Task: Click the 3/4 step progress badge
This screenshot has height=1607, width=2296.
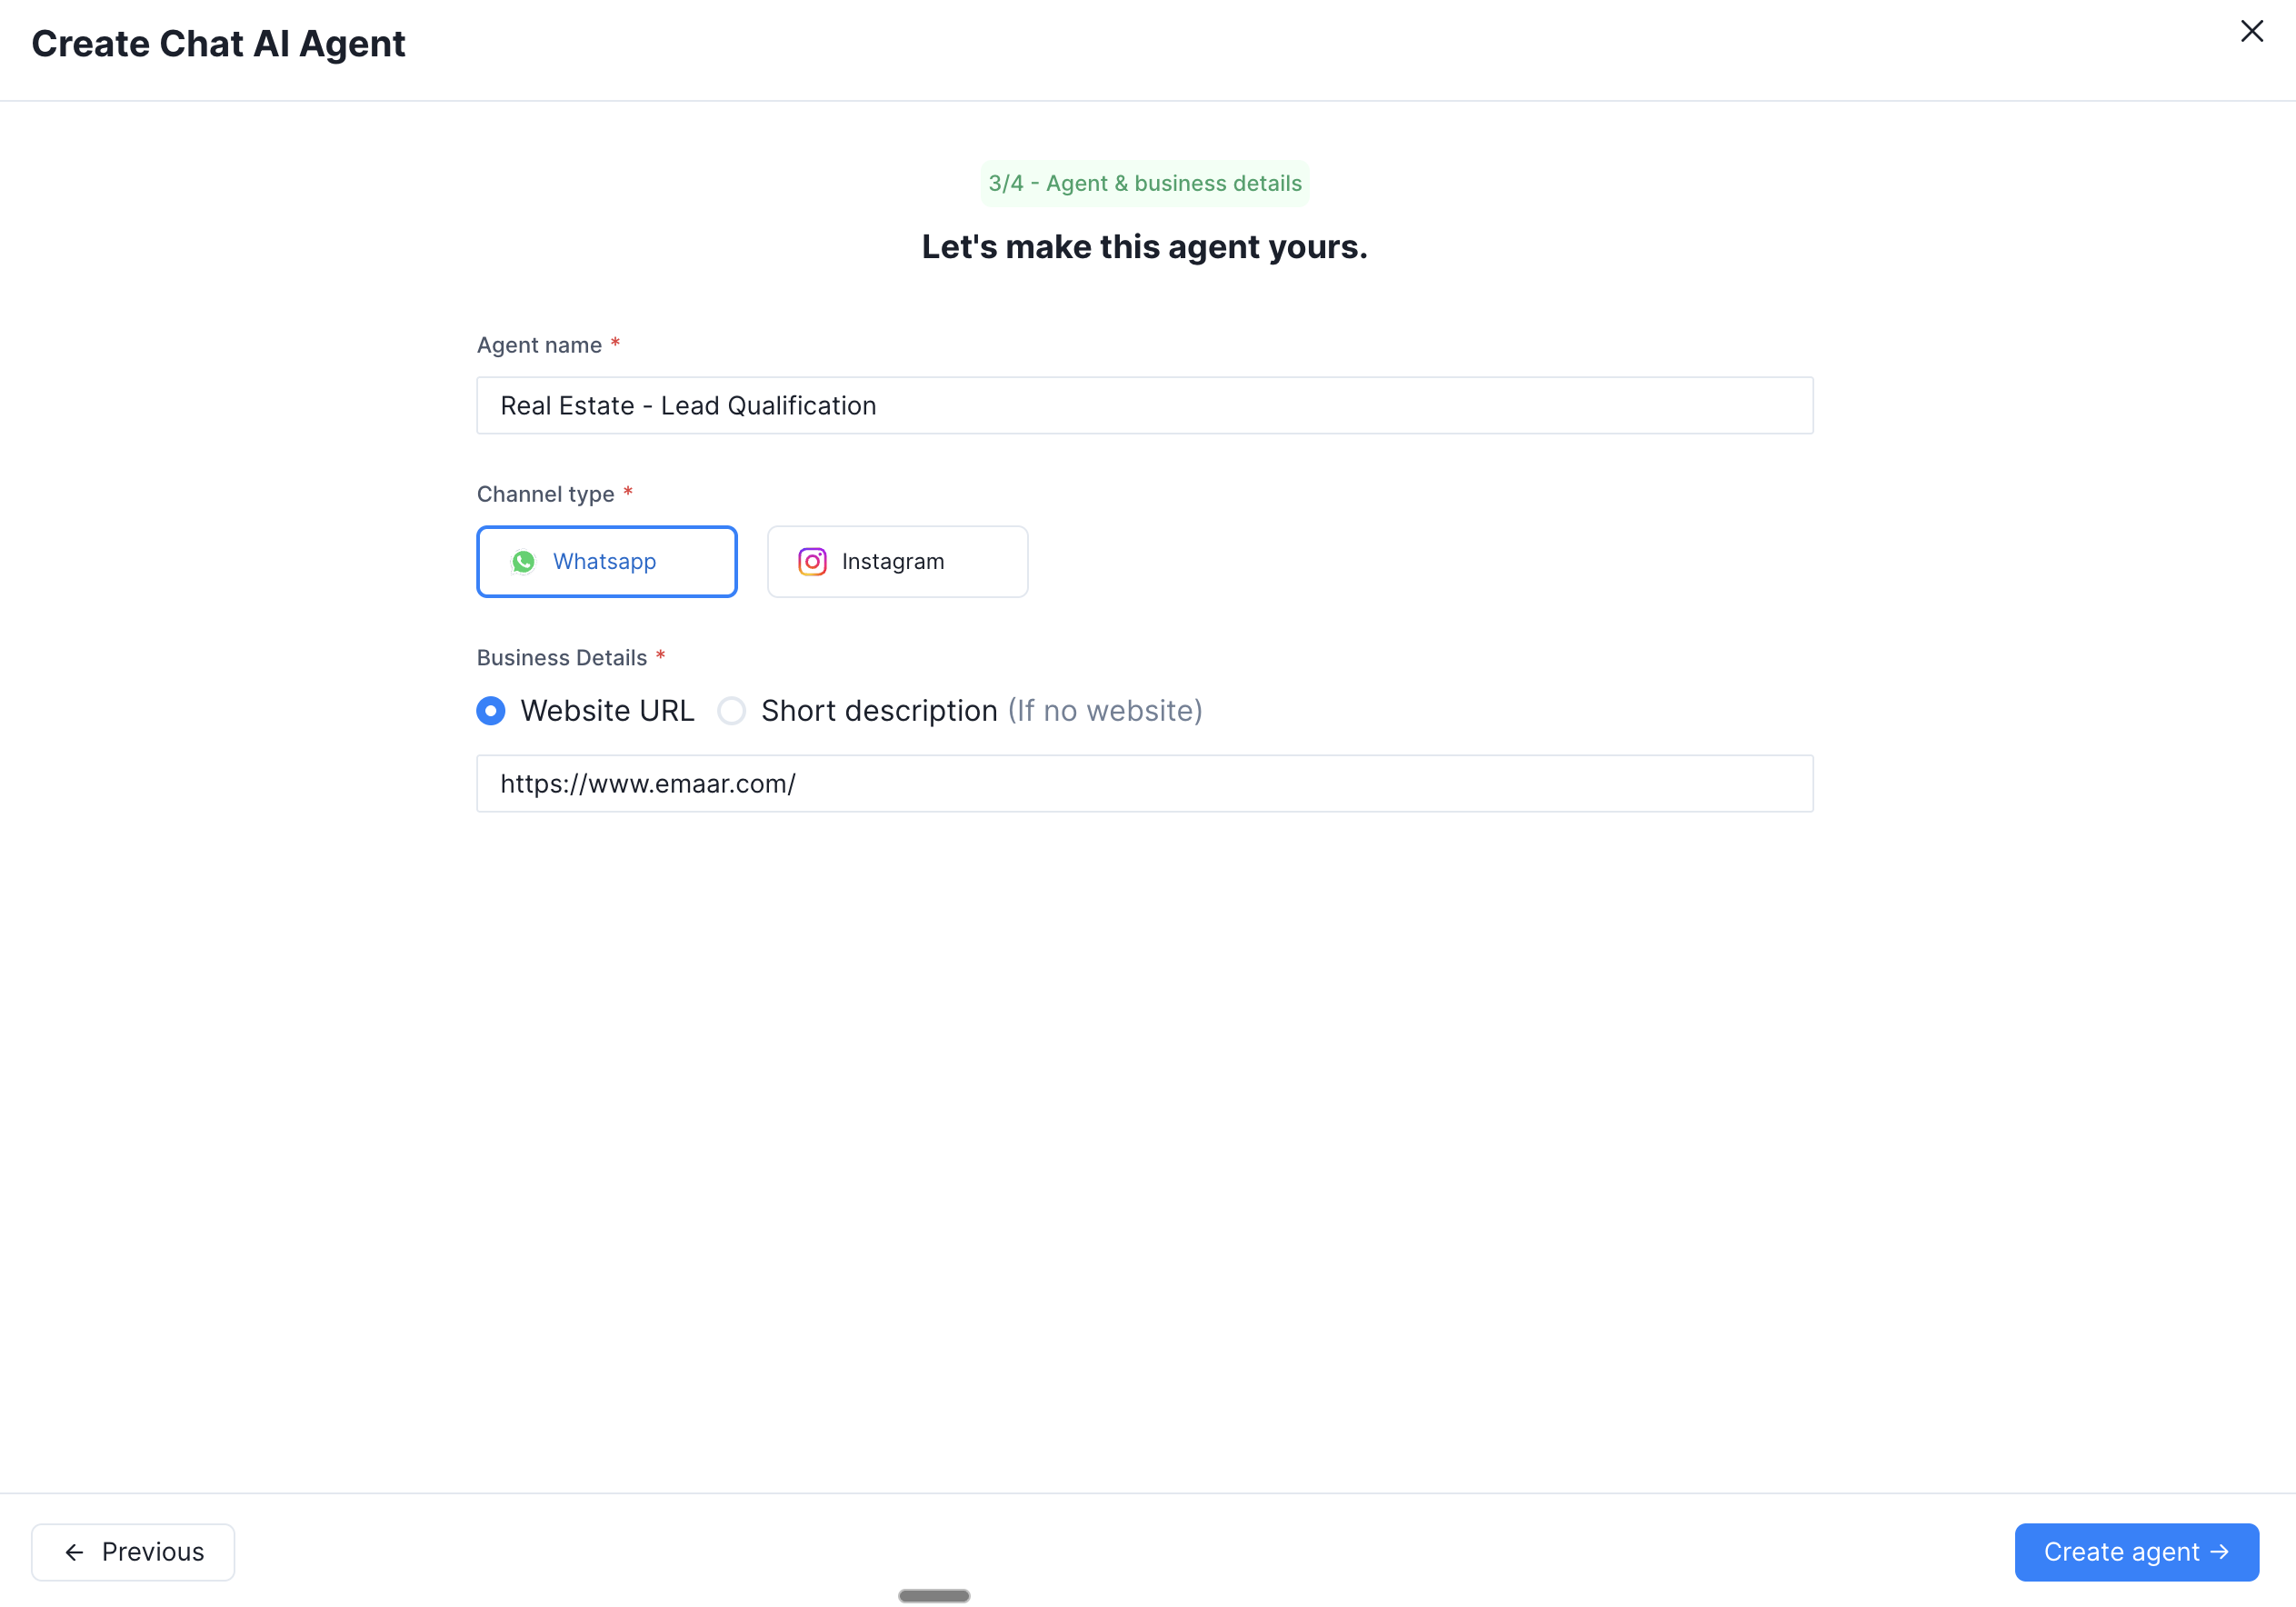Action: pyautogui.click(x=1144, y=184)
